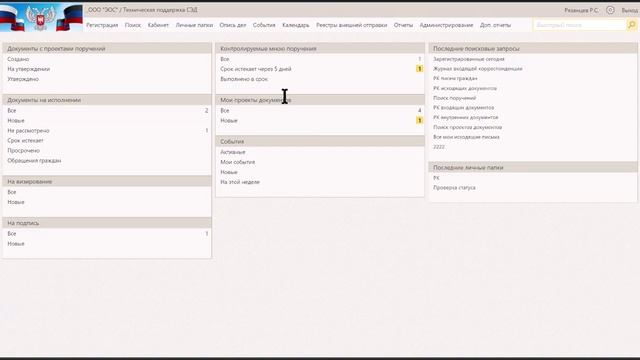
Task: Open "Реестры внешней отправки" menu
Action: point(351,25)
